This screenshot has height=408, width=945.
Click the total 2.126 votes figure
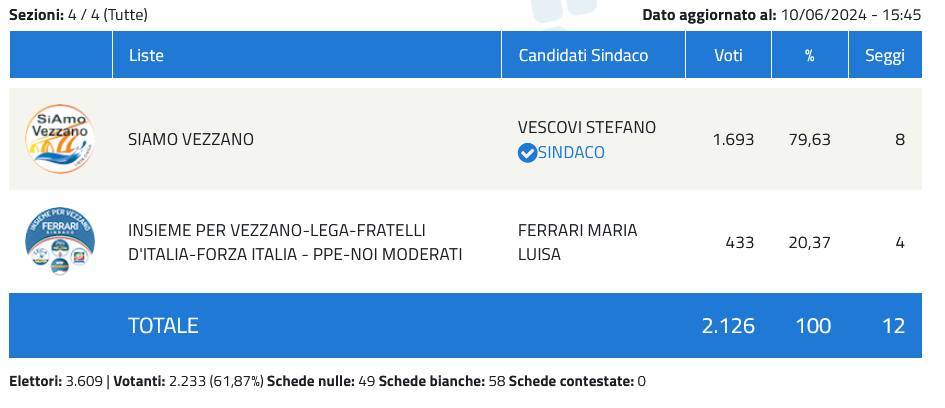click(728, 325)
